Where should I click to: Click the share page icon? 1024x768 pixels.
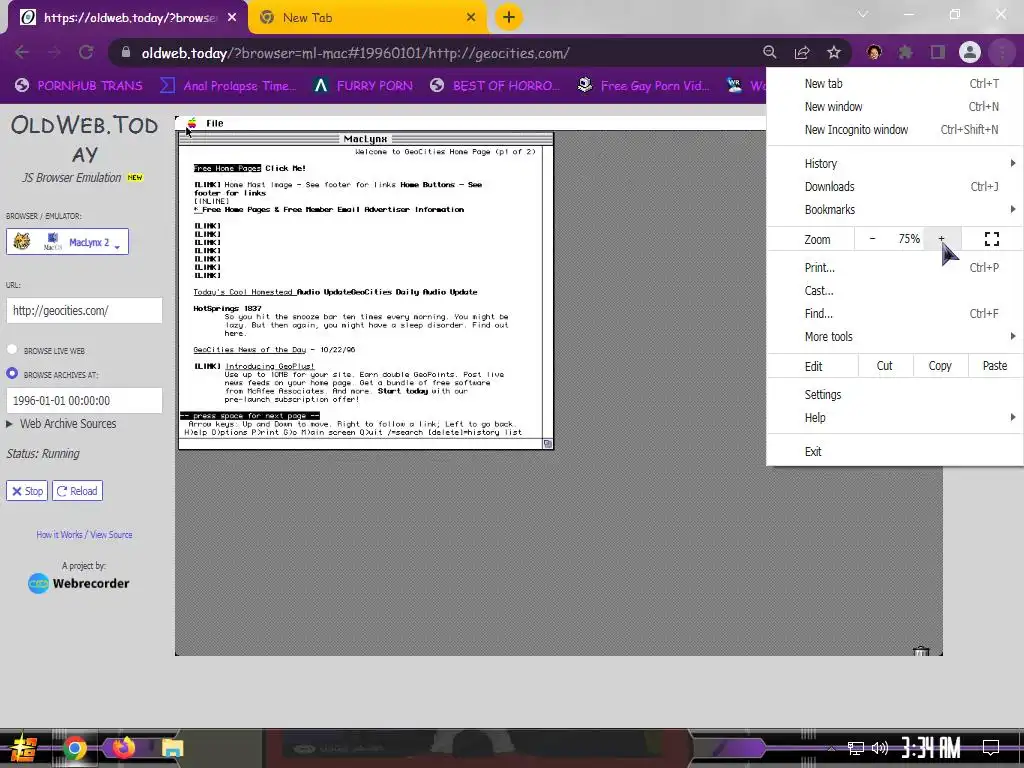click(x=802, y=52)
